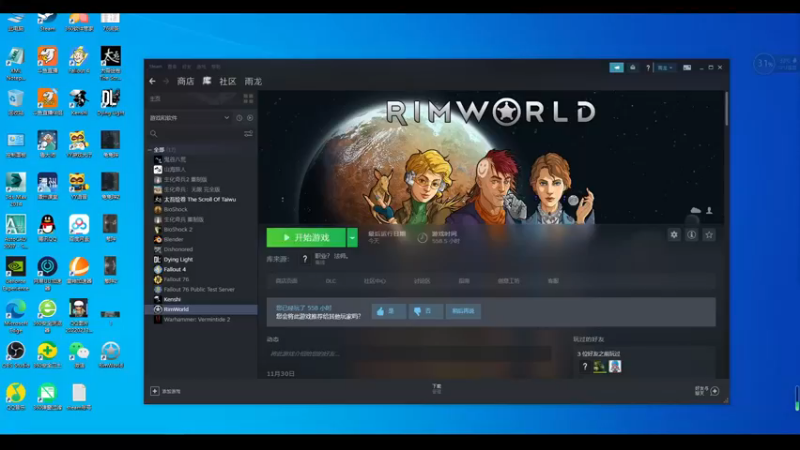Image resolution: width=800 pixels, height=450 pixels.
Task: Click the Steam page vertical scrollbar
Action: point(726,109)
